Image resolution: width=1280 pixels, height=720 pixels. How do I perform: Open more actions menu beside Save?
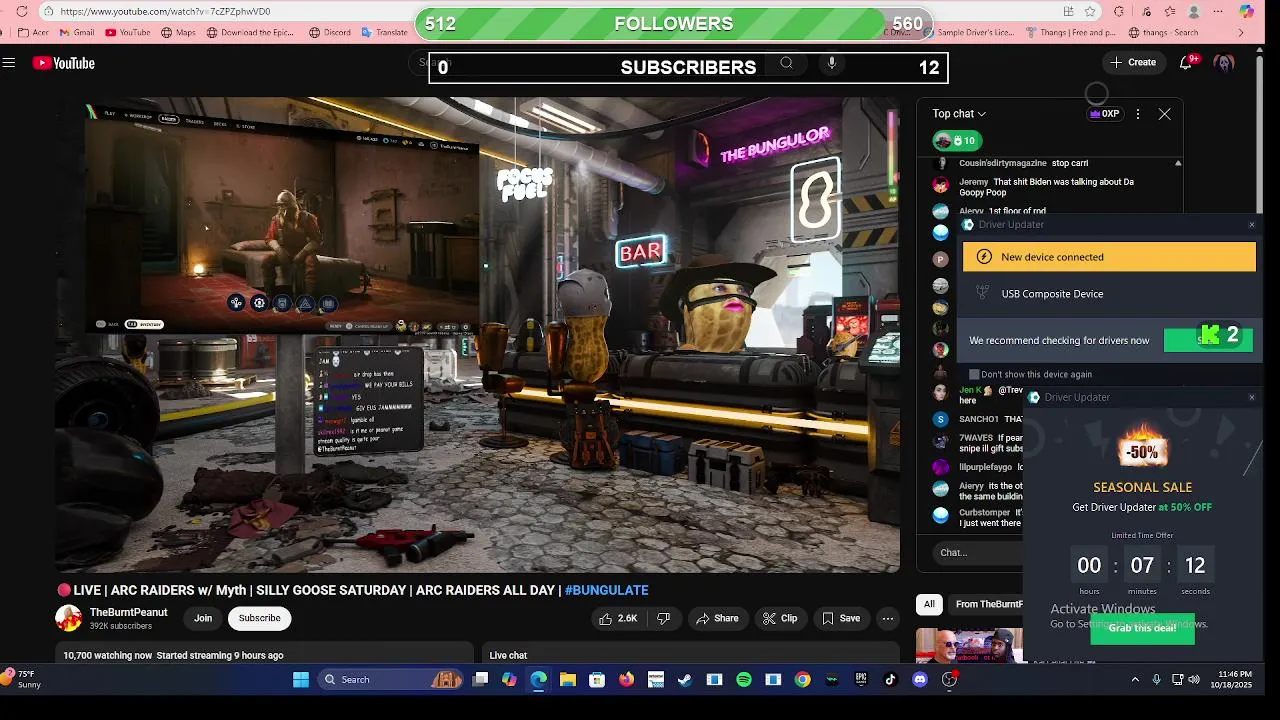(x=887, y=618)
